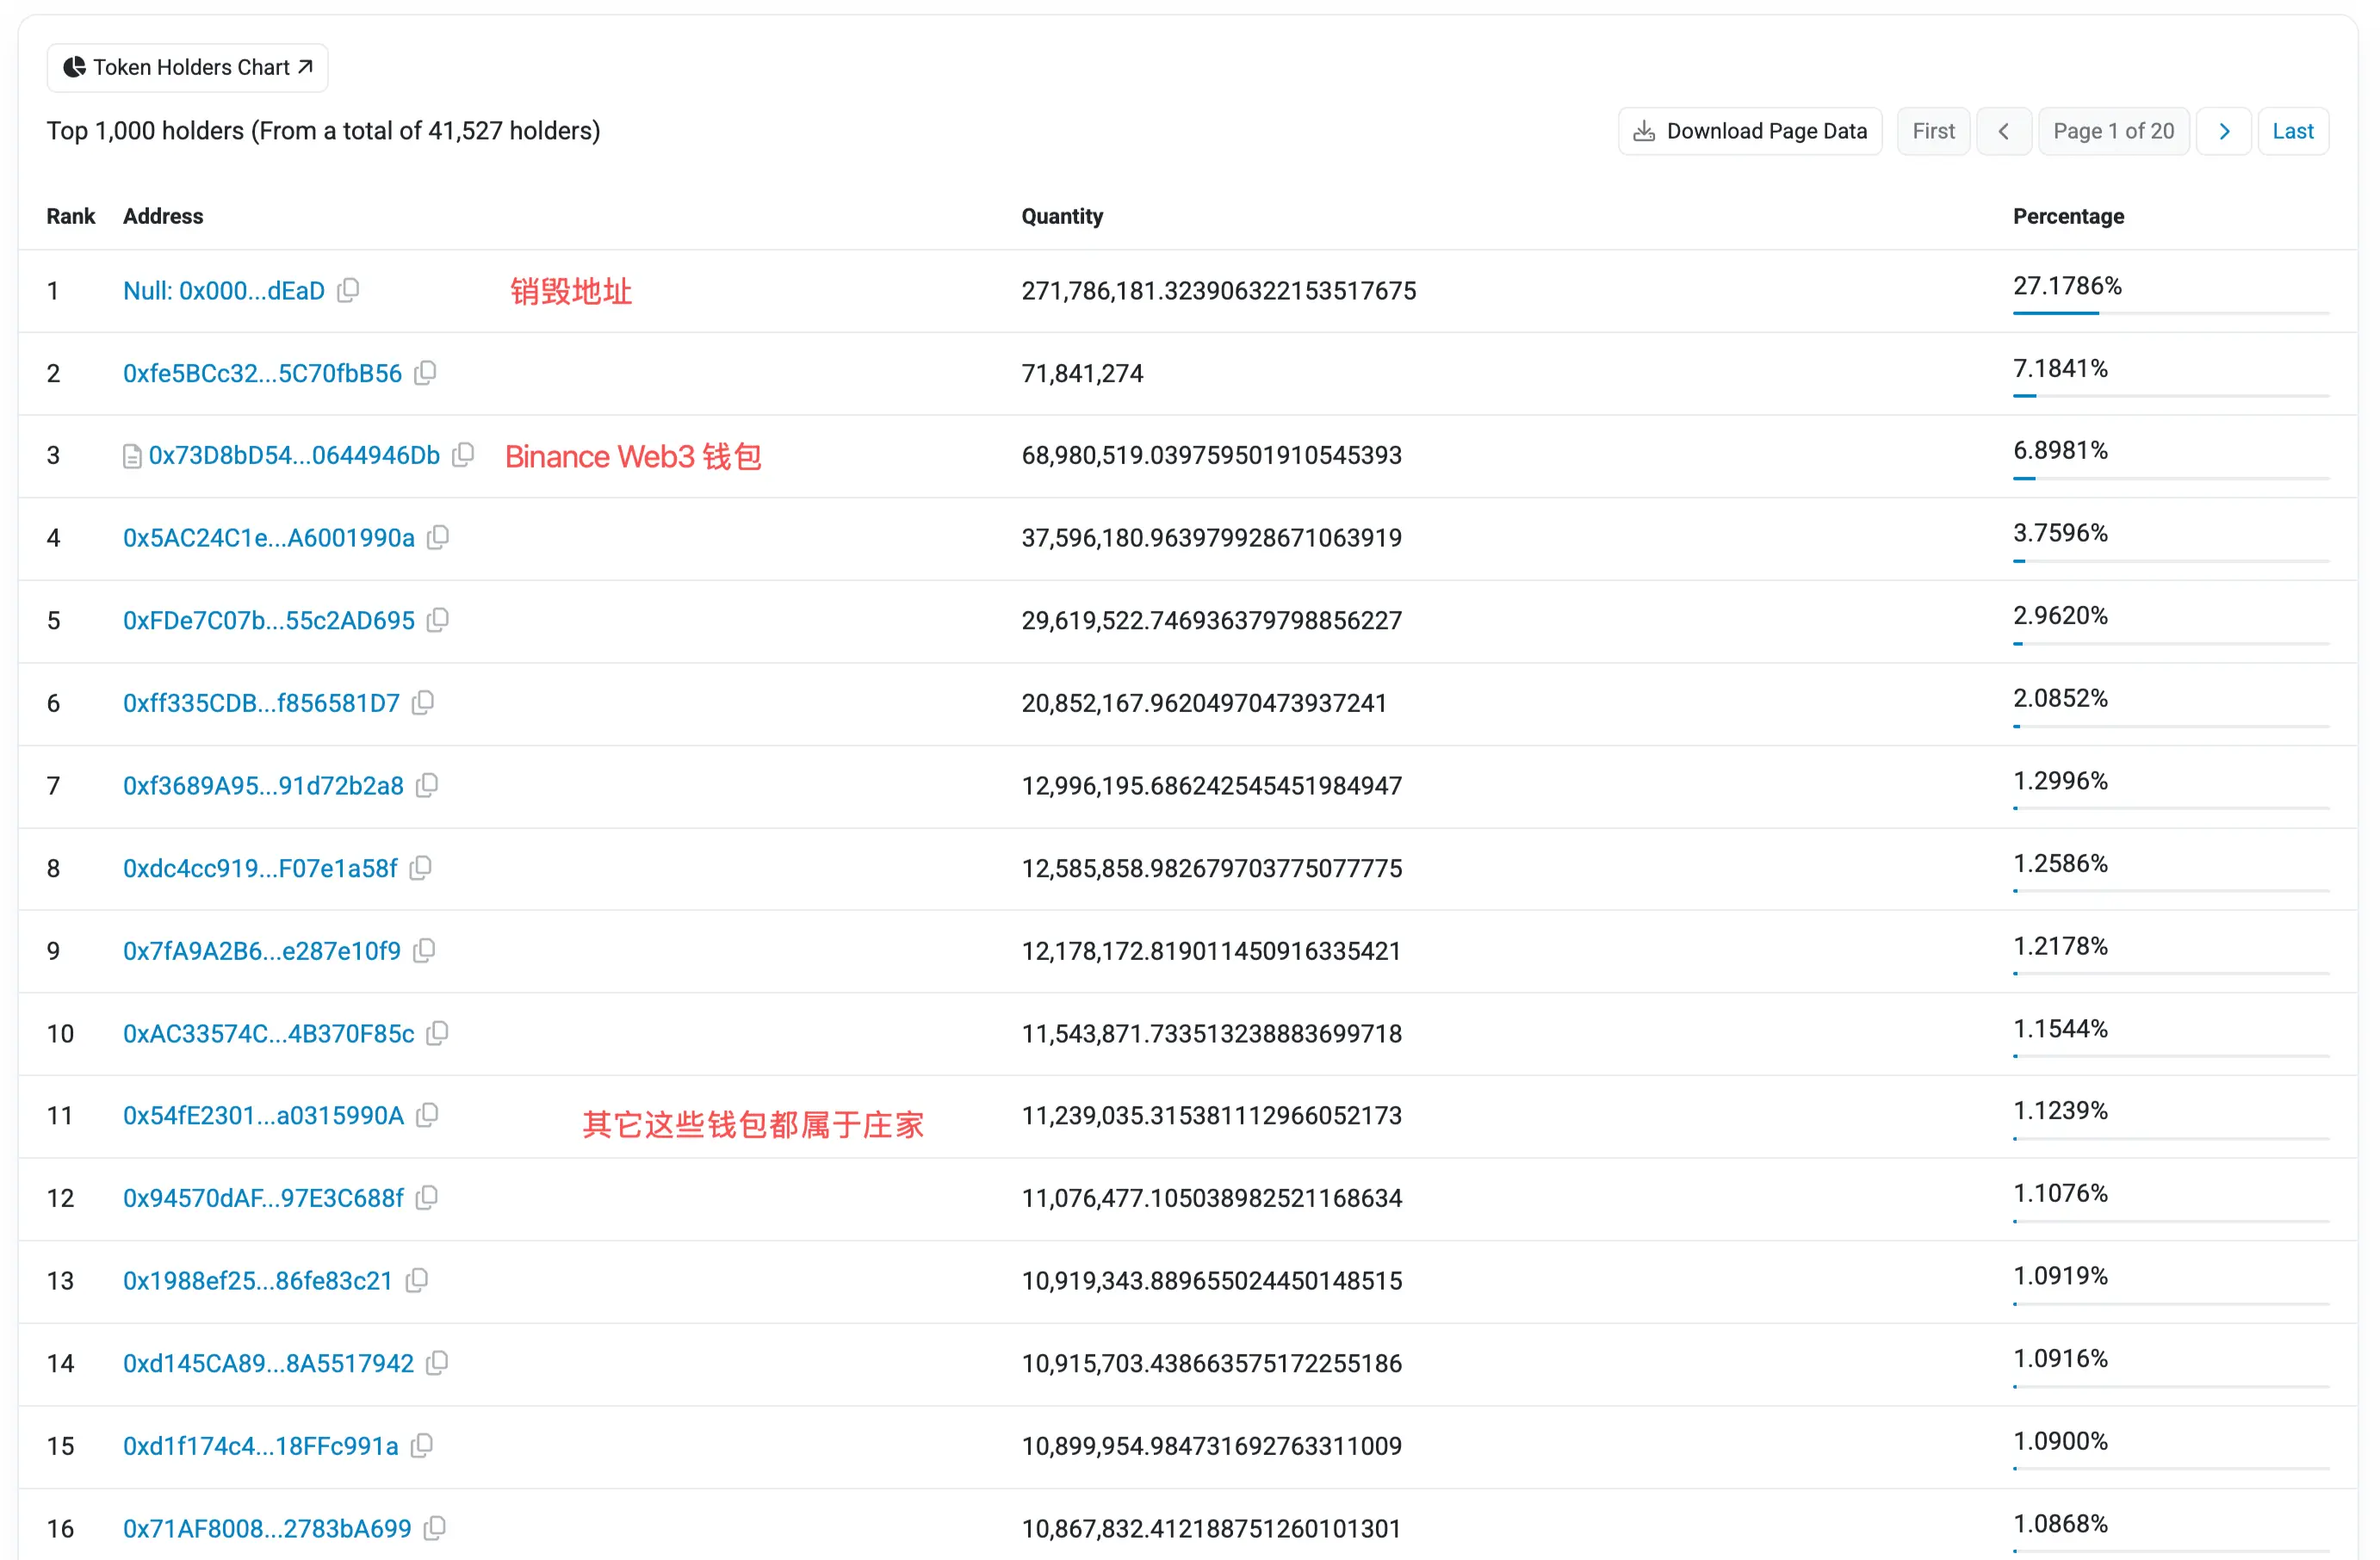The width and height of the screenshot is (2380, 1560).
Task: Click the Page 1 of 20 indicator
Action: pyautogui.click(x=2113, y=131)
